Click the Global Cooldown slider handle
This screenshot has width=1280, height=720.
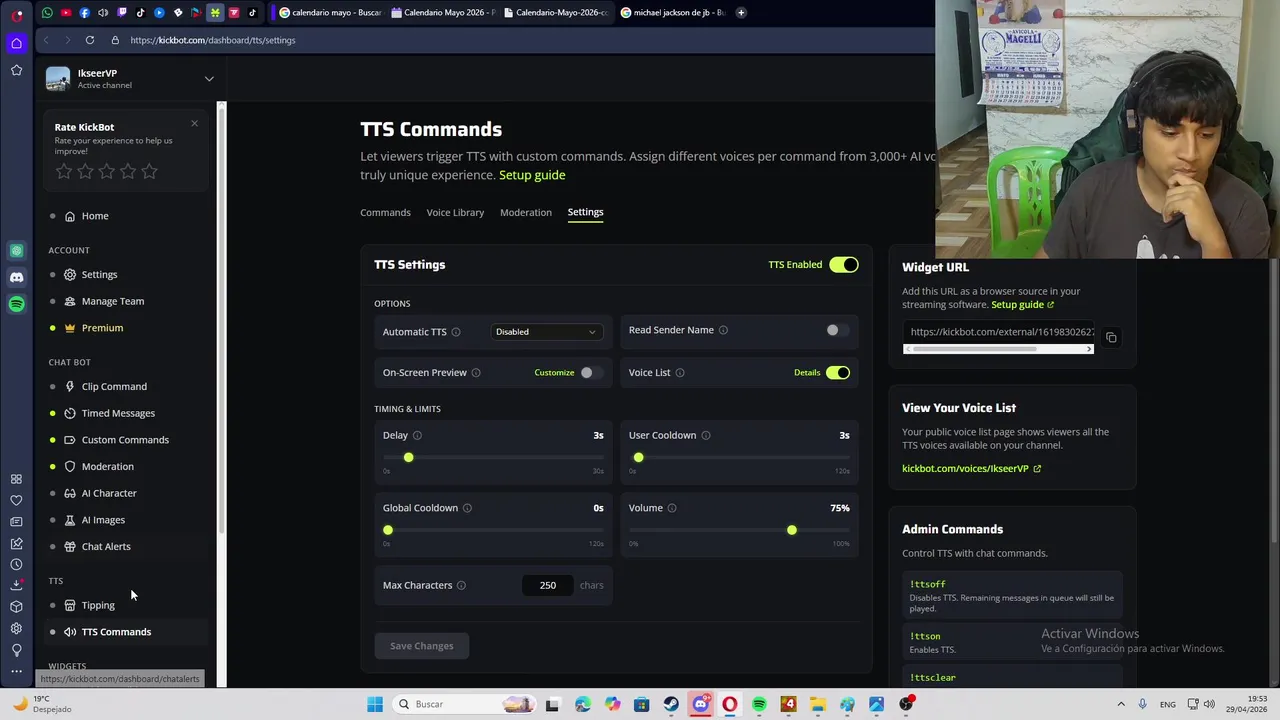click(x=388, y=530)
